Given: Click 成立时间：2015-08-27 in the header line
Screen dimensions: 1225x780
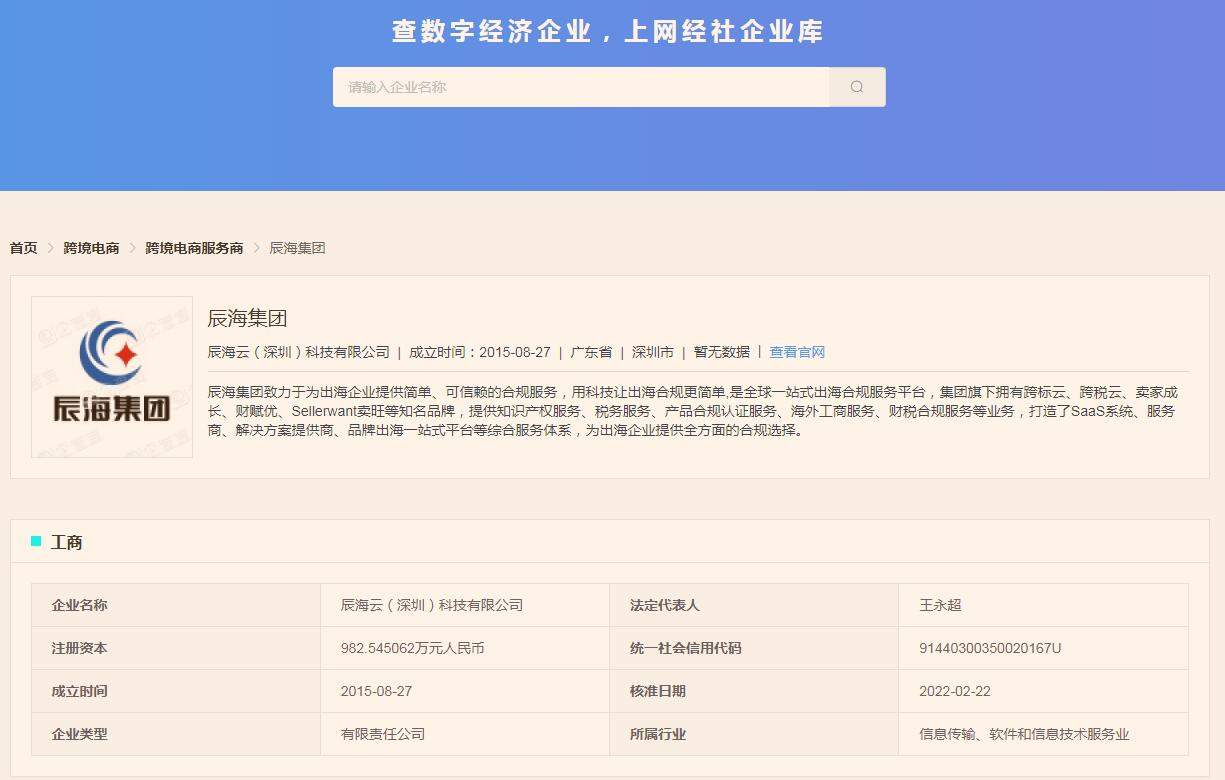Looking at the screenshot, I should point(480,352).
